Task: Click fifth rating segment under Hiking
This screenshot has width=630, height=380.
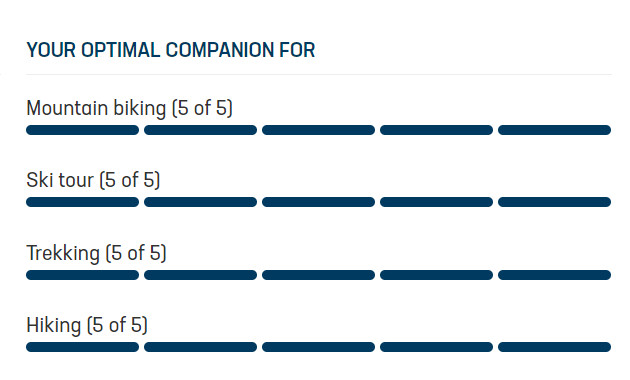Action: tap(554, 347)
